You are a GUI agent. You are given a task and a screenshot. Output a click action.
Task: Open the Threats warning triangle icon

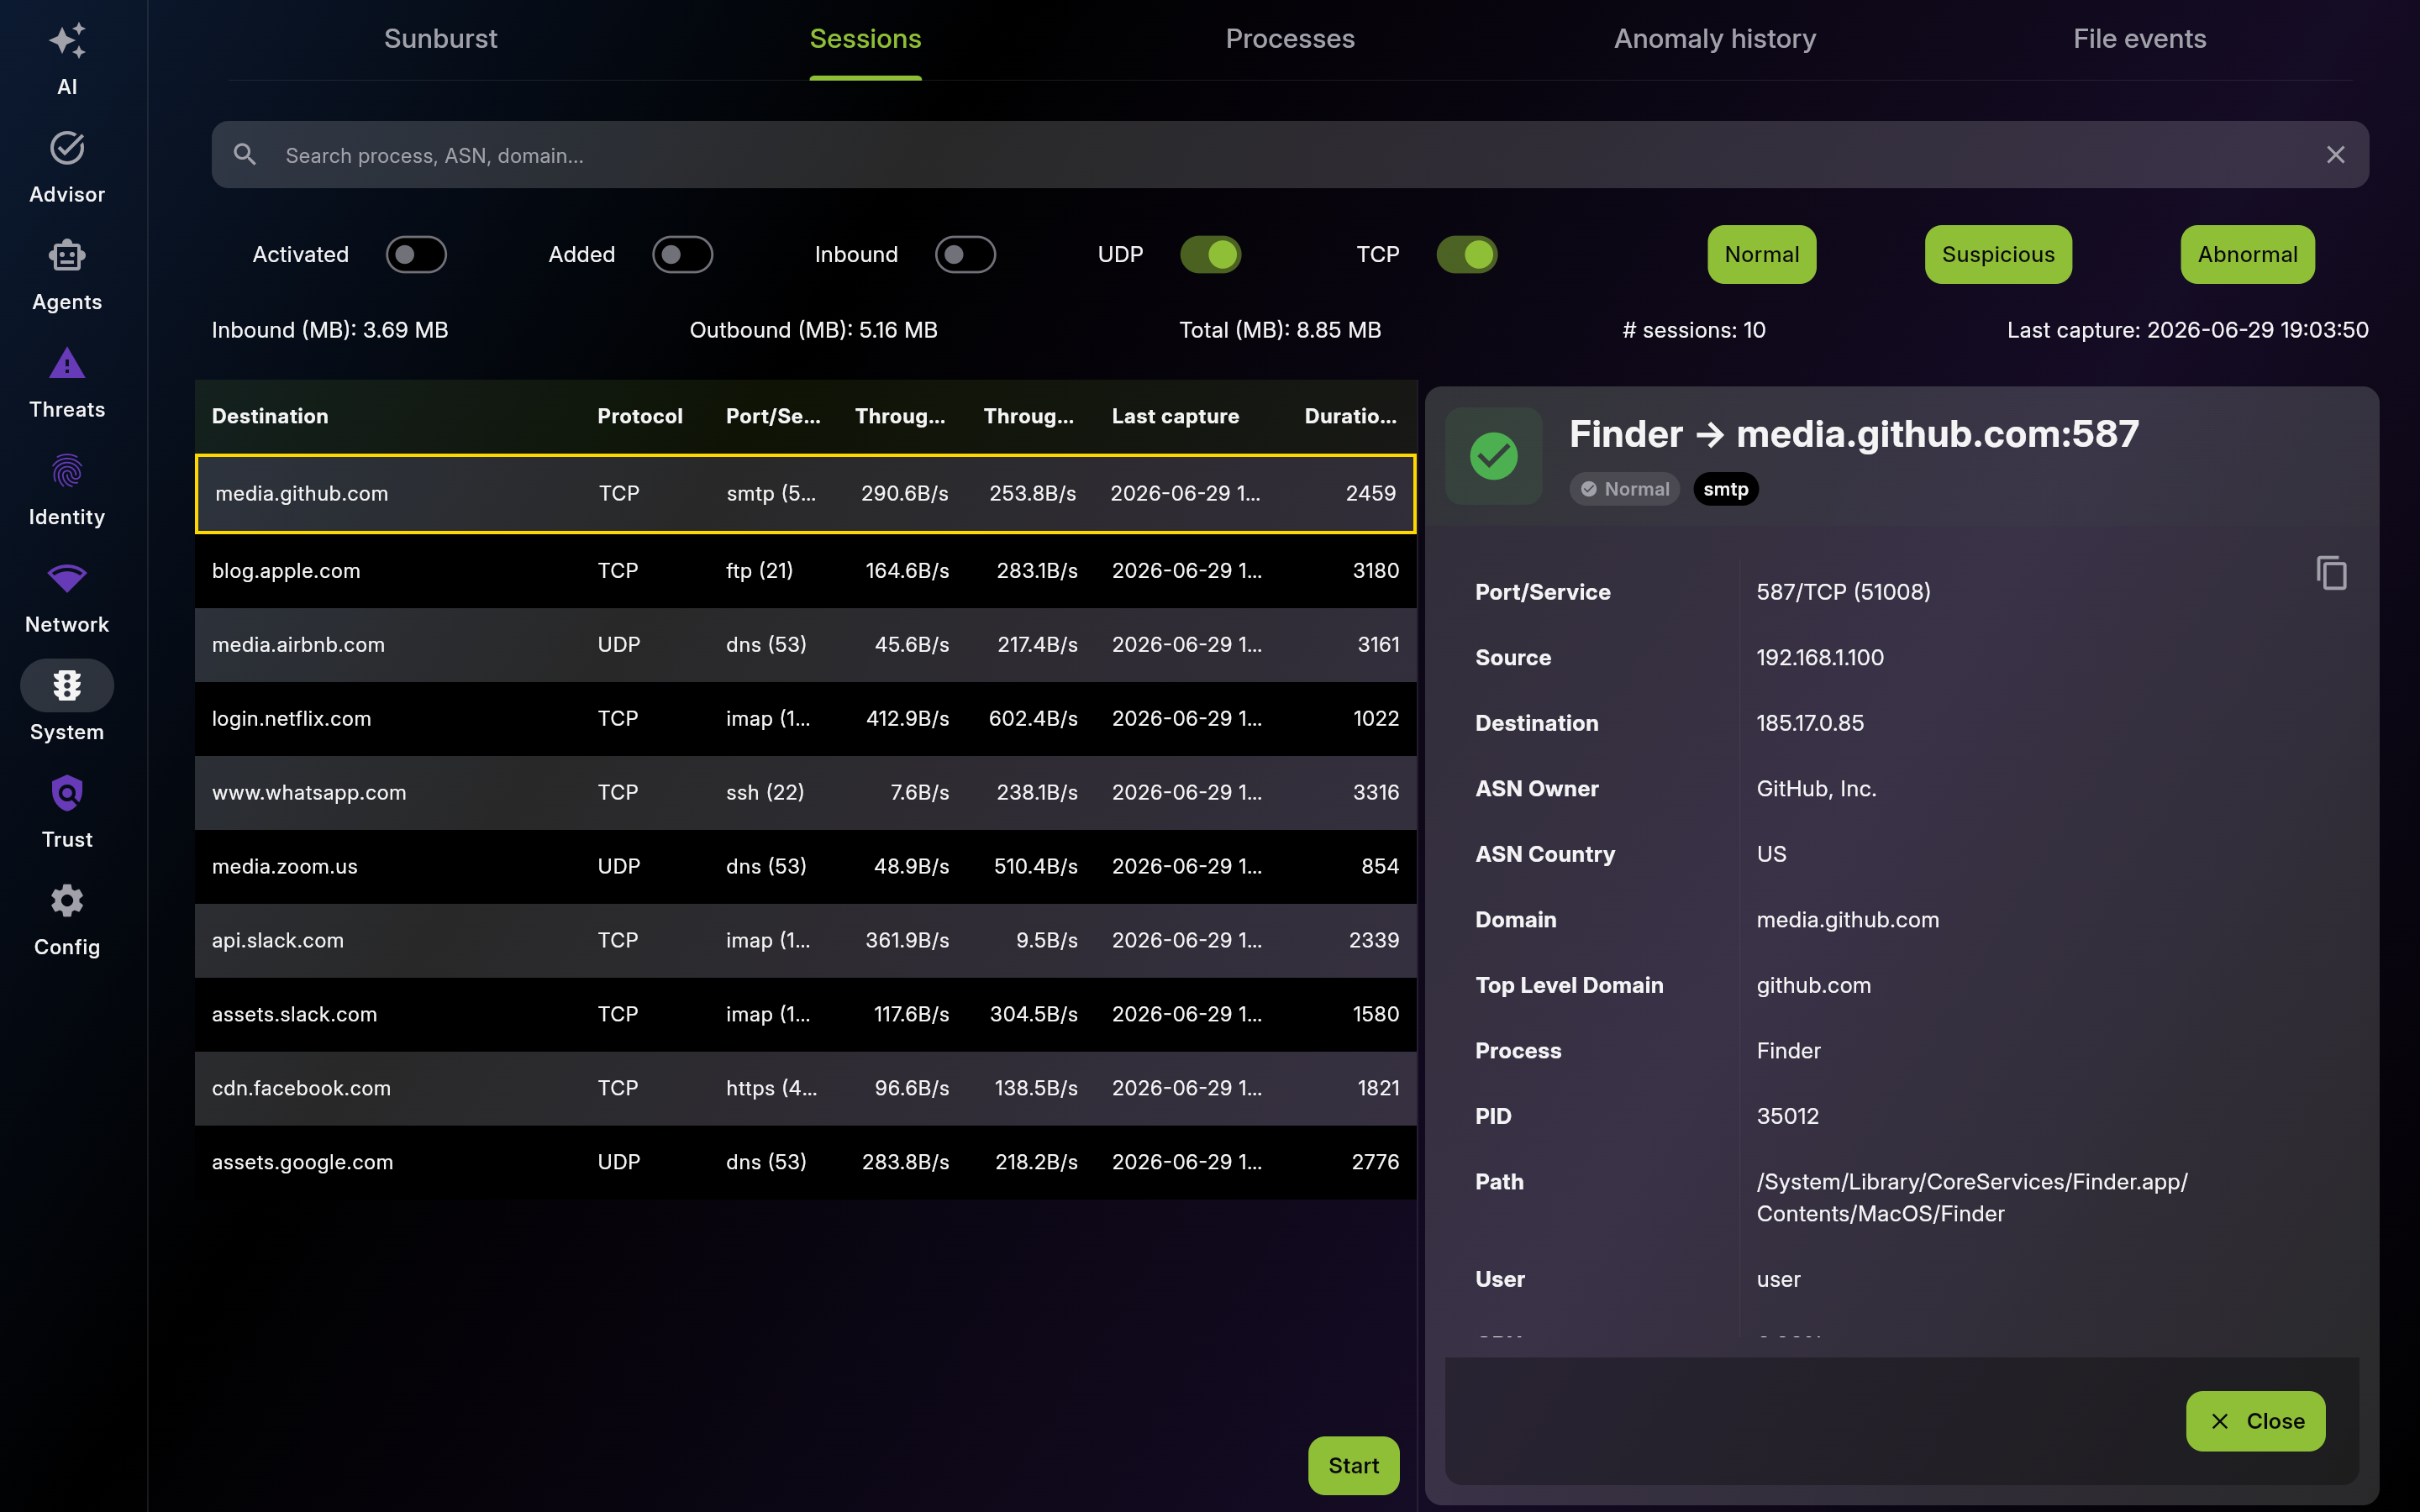point(67,363)
